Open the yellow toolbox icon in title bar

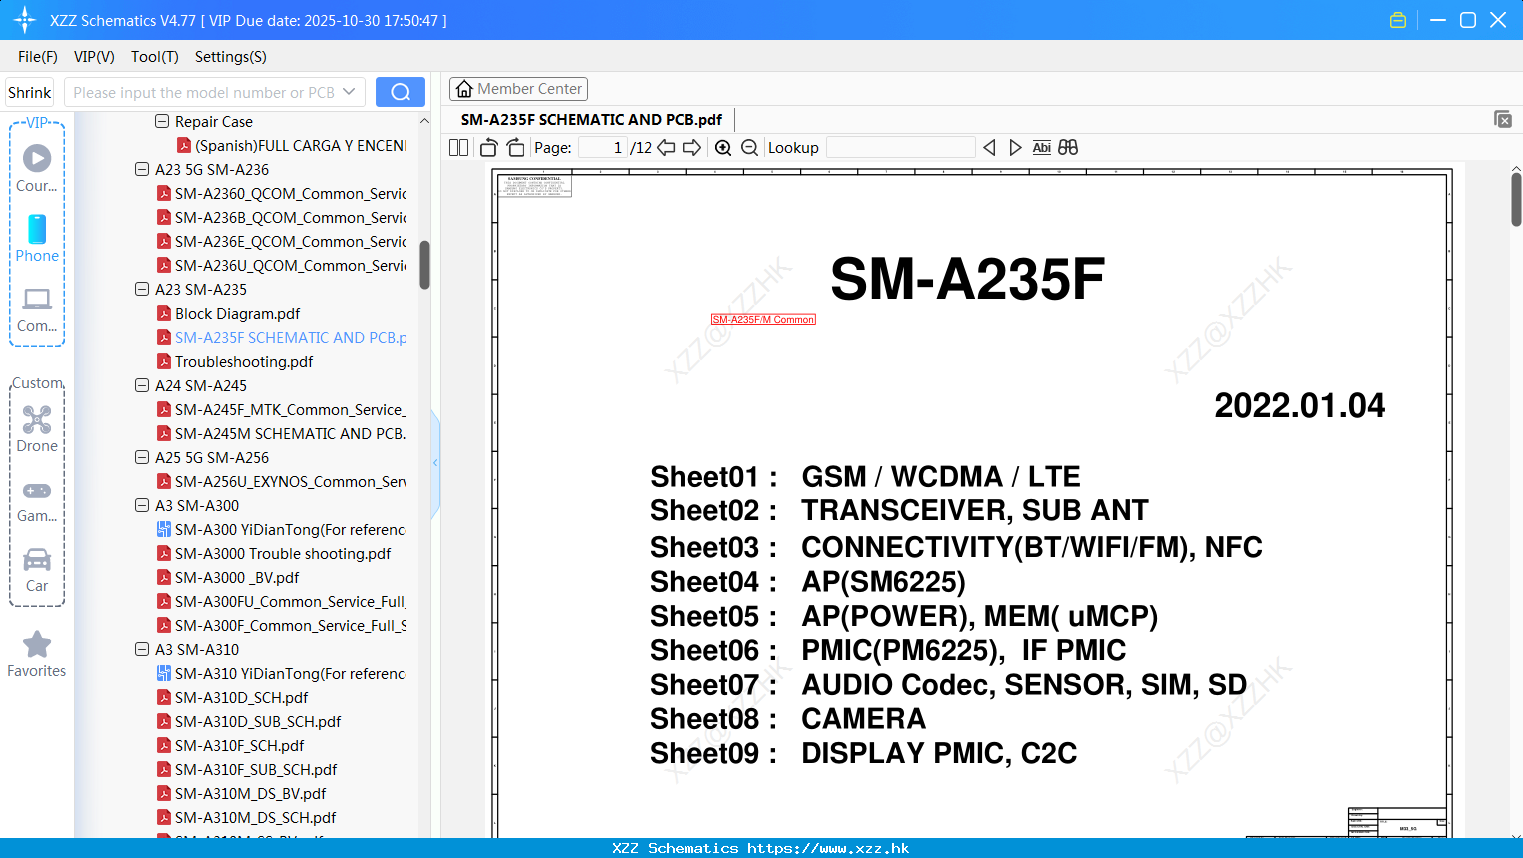tap(1398, 20)
